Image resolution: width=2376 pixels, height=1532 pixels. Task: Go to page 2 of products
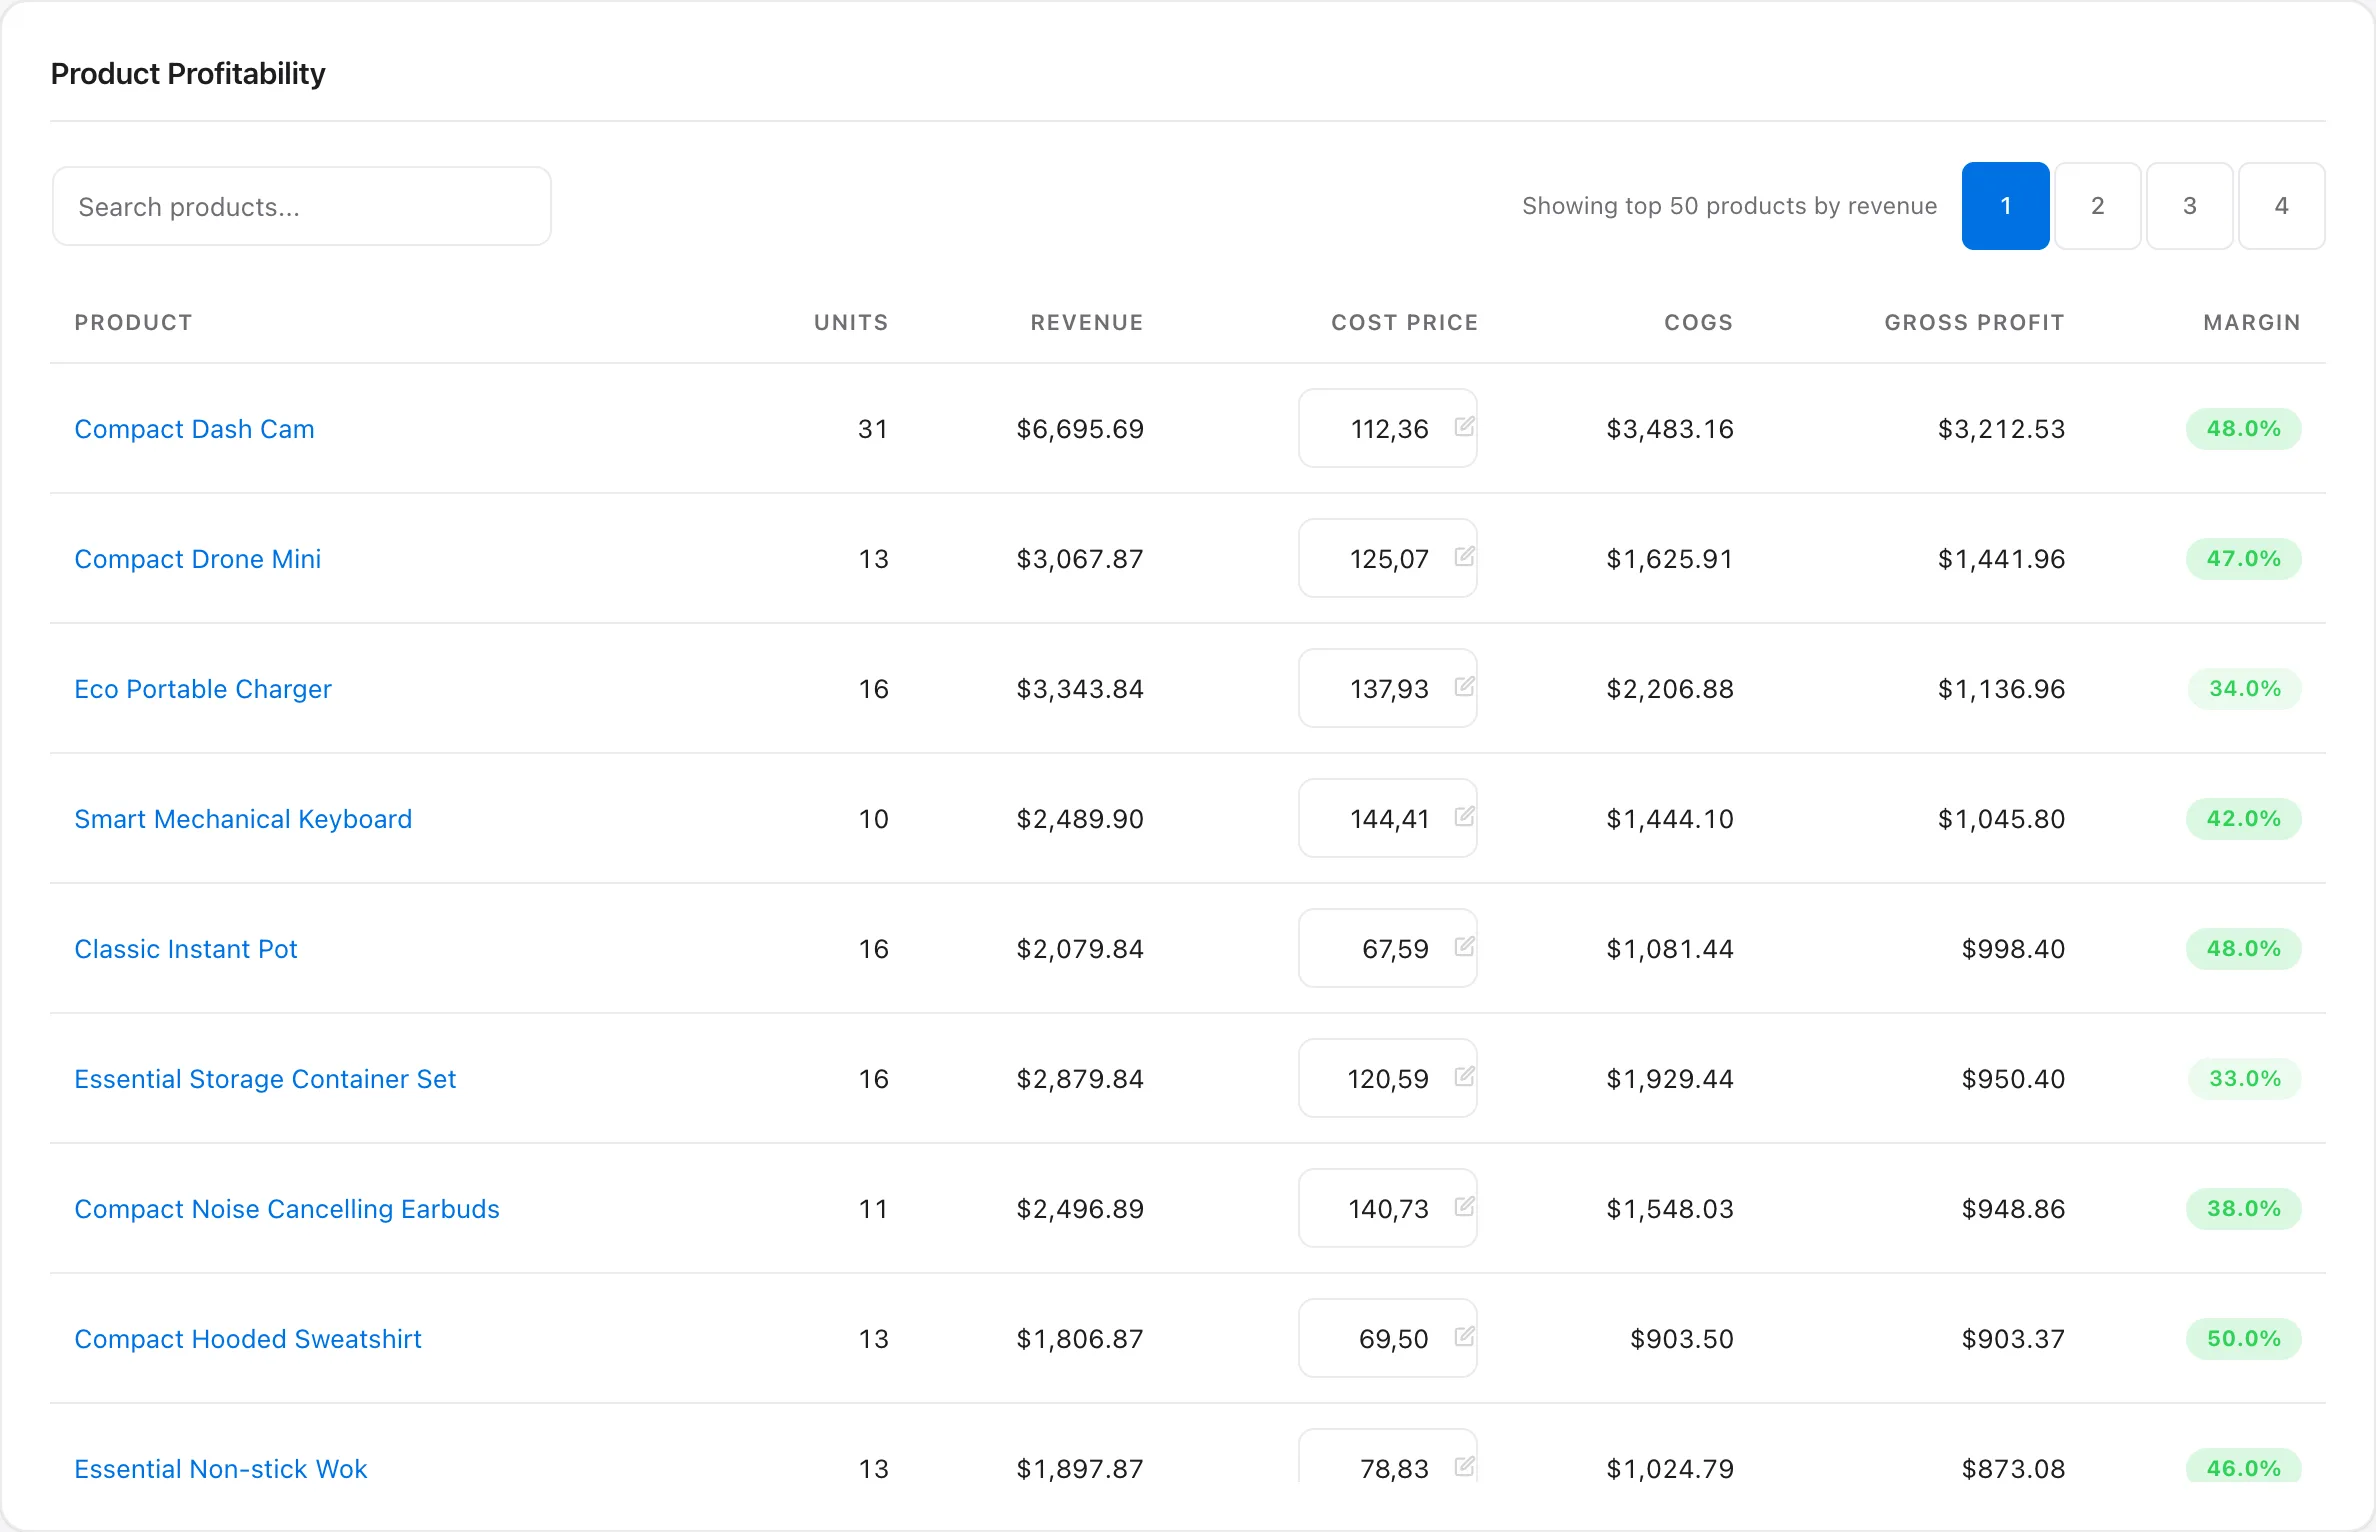[2097, 206]
